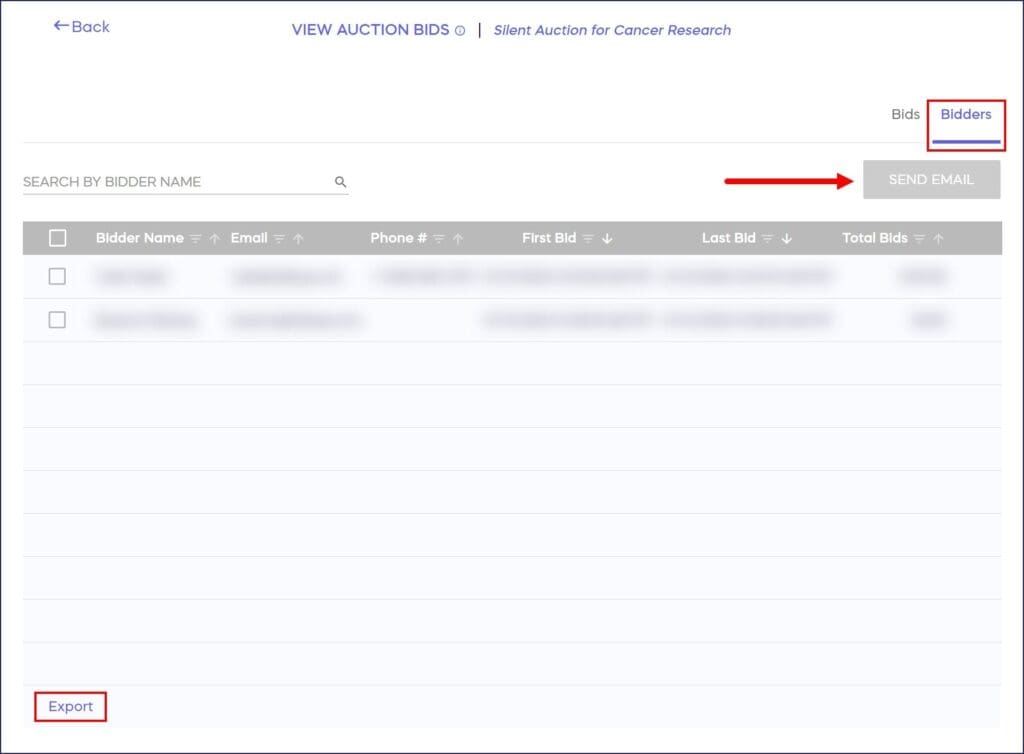Check the select-all checkbox in the table header
Image resolution: width=1024 pixels, height=754 pixels.
(x=57, y=238)
